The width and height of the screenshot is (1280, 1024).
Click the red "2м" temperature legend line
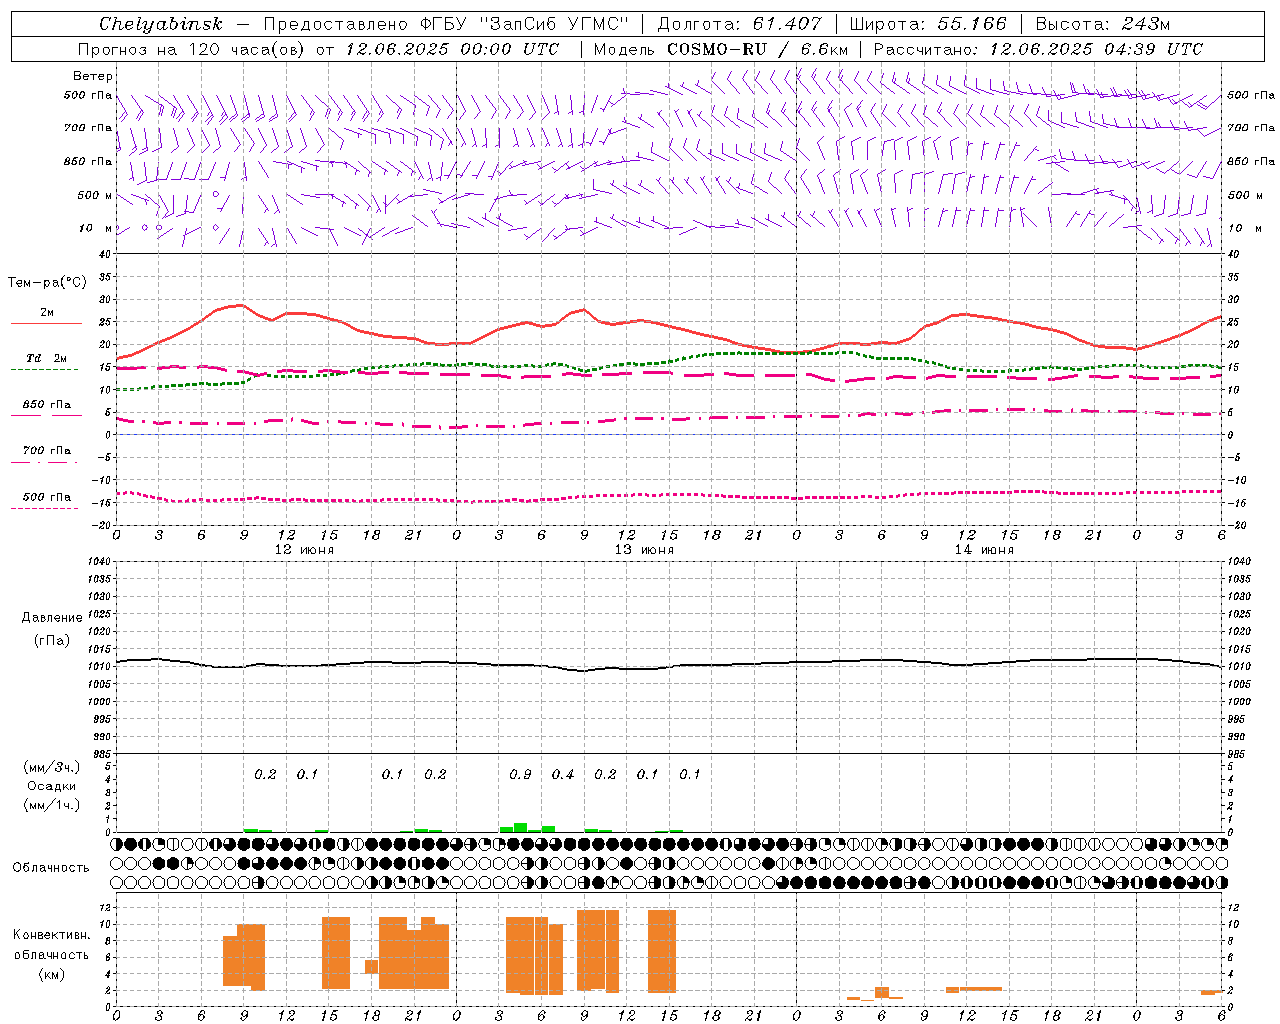pos(46,324)
